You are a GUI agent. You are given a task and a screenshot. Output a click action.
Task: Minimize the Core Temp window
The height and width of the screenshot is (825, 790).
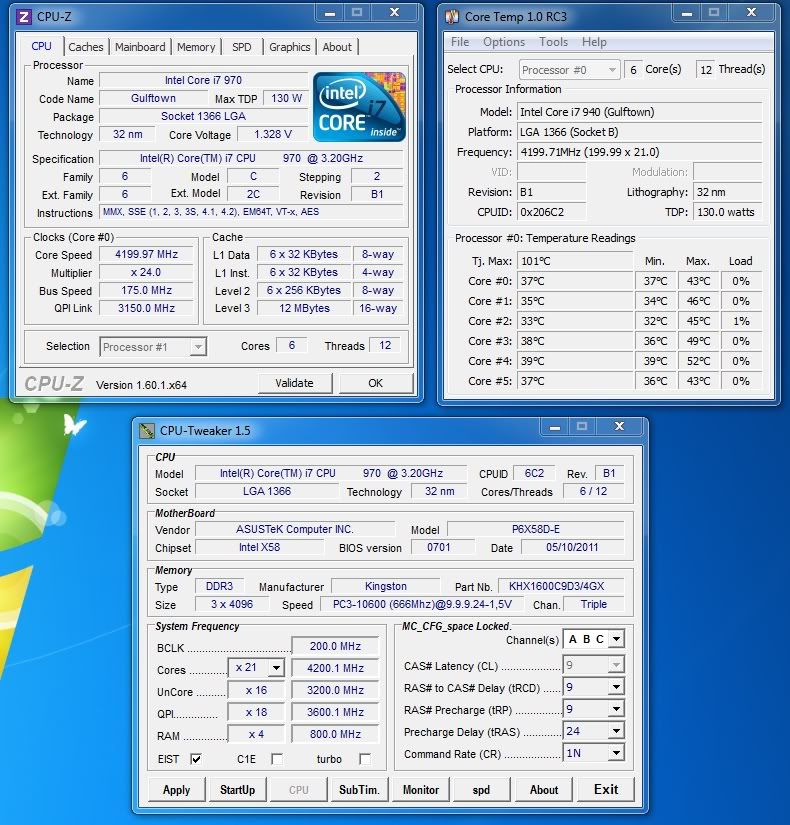(x=687, y=13)
